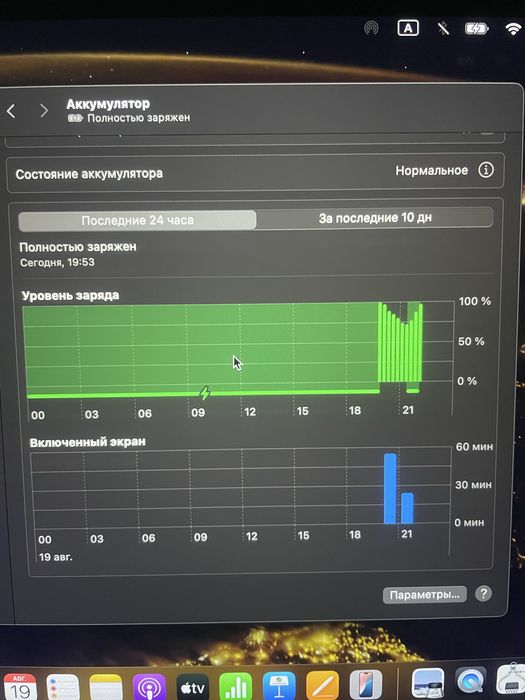Select the Последние 24 часа tab
This screenshot has width=525, height=700.
(x=138, y=220)
